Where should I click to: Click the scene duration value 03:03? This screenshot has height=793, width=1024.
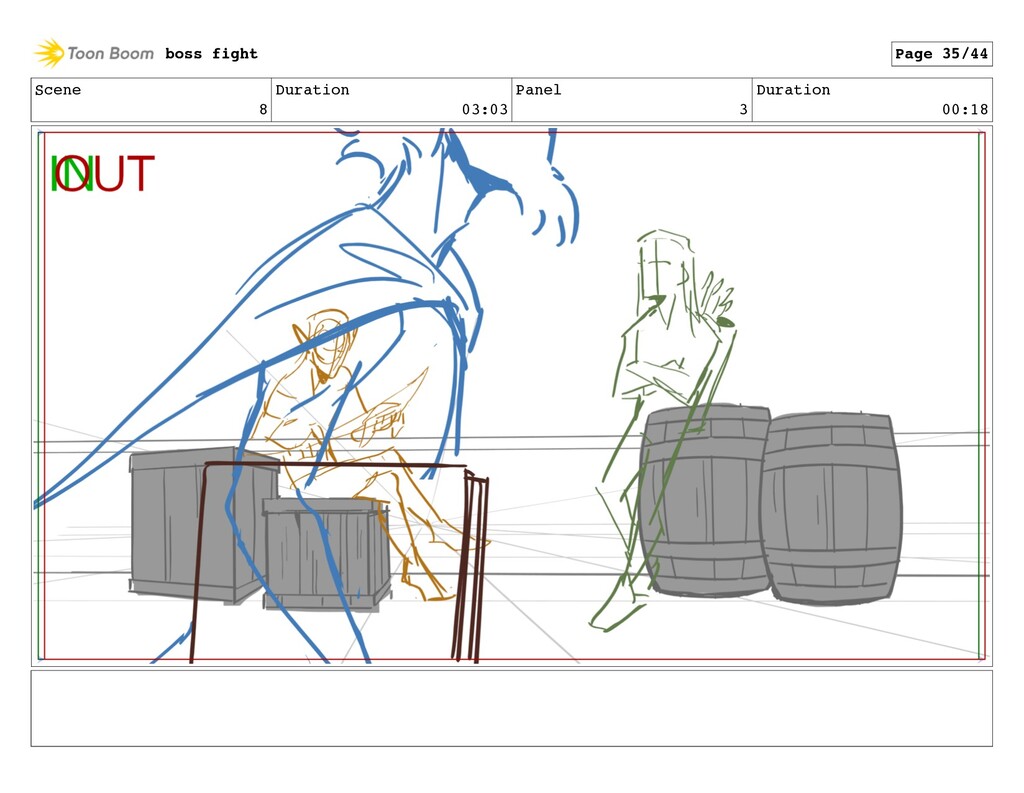(485, 109)
